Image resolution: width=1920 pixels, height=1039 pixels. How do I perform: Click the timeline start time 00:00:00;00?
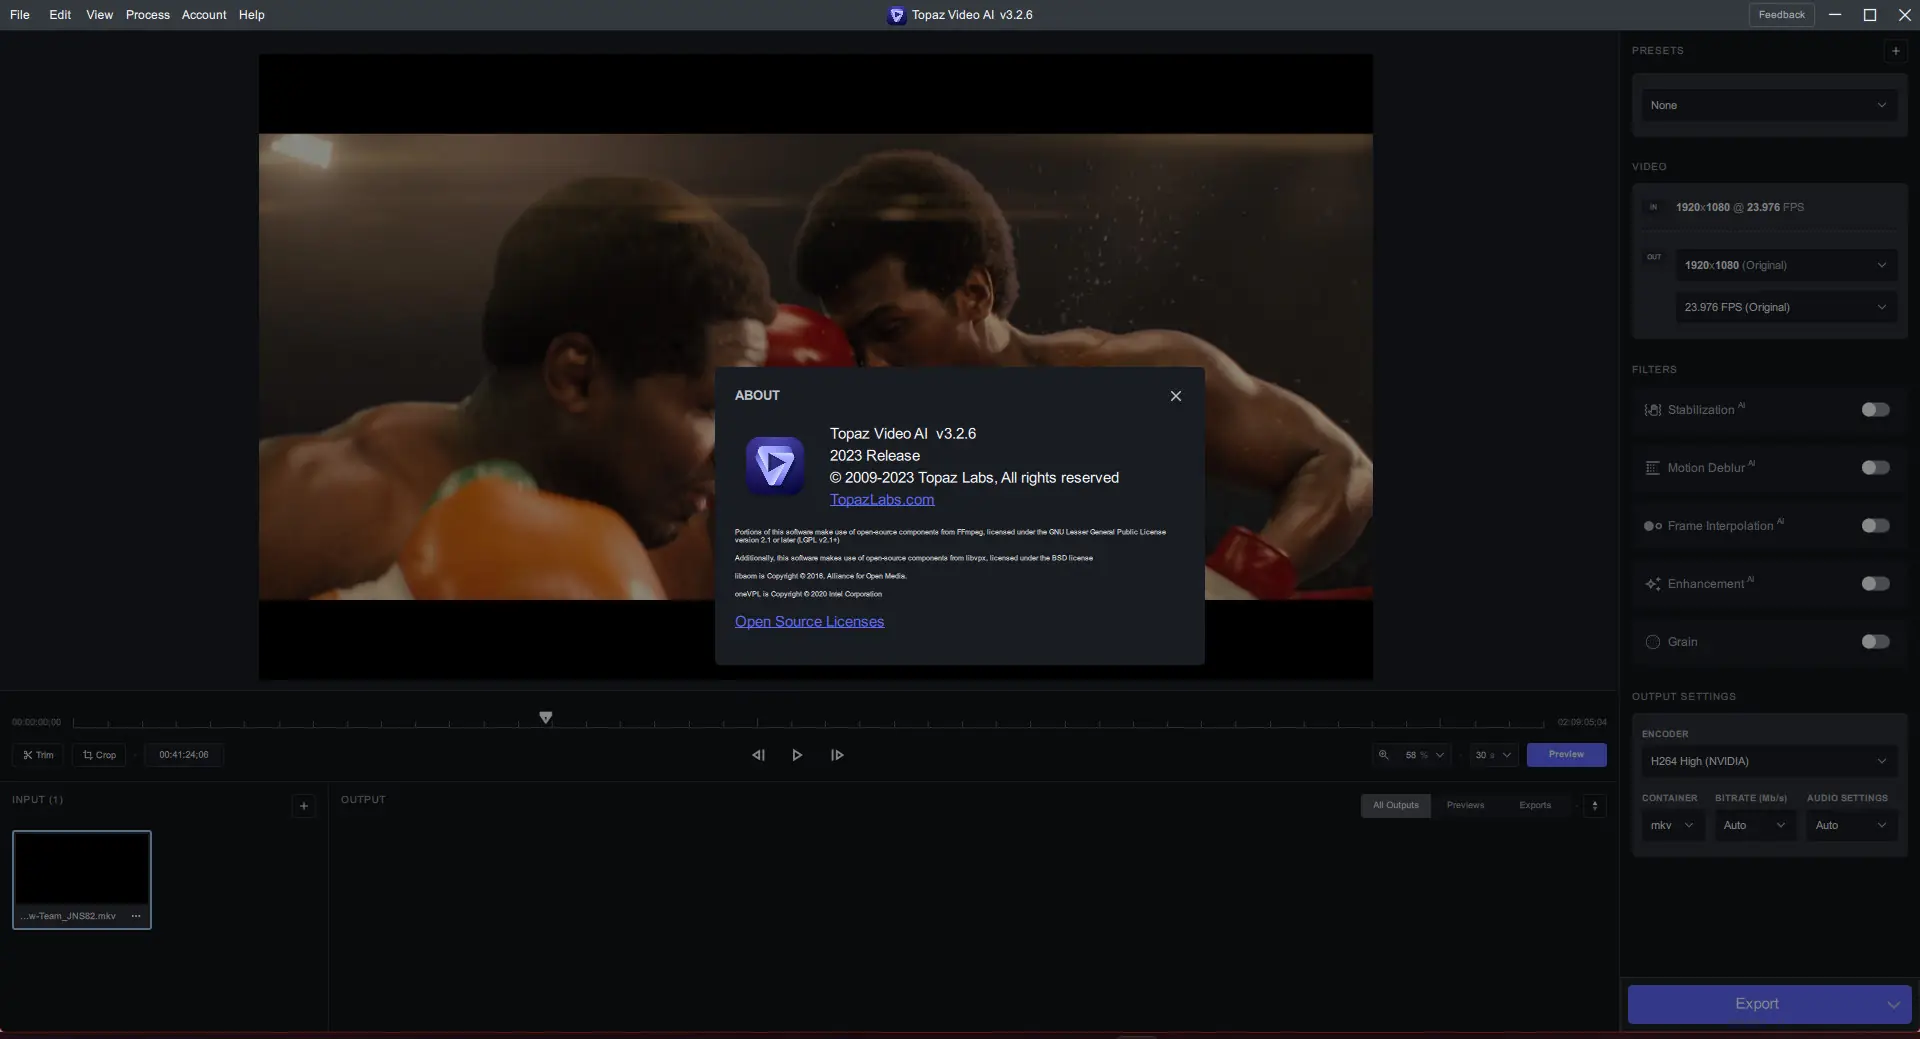click(36, 722)
